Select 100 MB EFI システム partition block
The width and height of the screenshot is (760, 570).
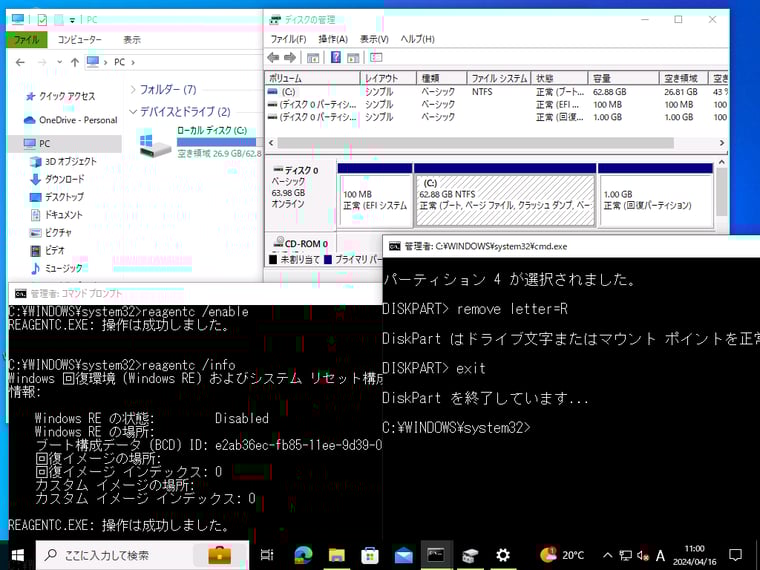pos(375,195)
